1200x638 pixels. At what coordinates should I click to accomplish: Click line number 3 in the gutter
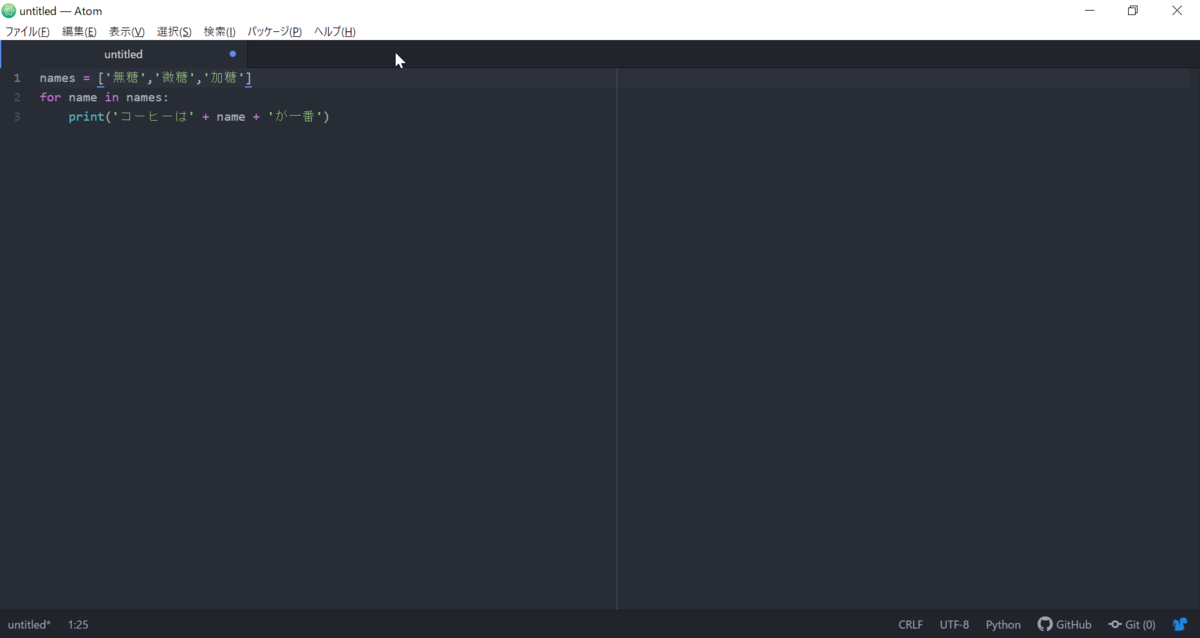[17, 117]
